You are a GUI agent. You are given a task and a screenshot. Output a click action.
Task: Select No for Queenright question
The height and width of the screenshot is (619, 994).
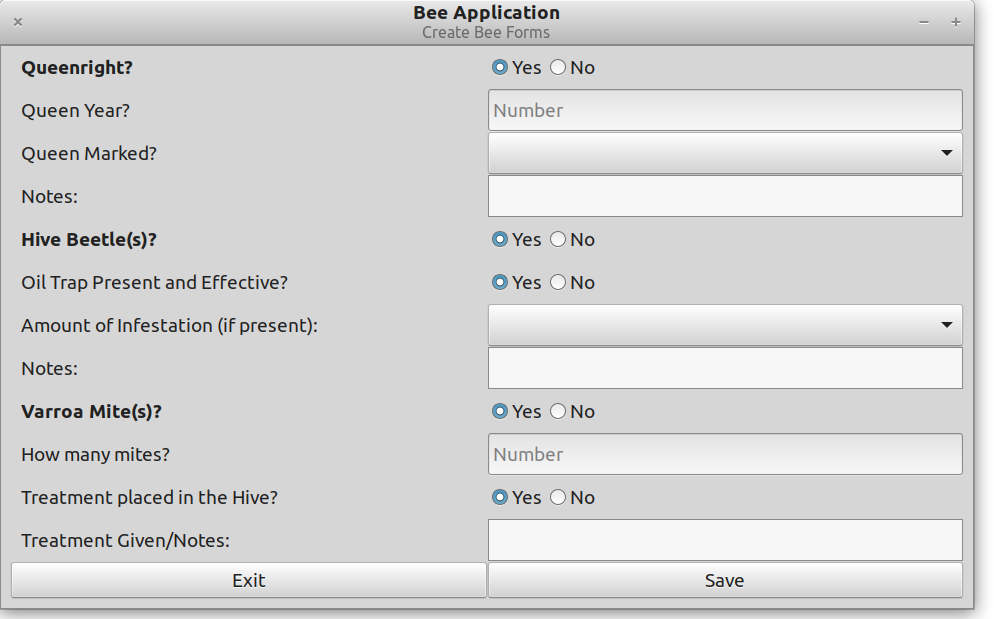[x=558, y=67]
